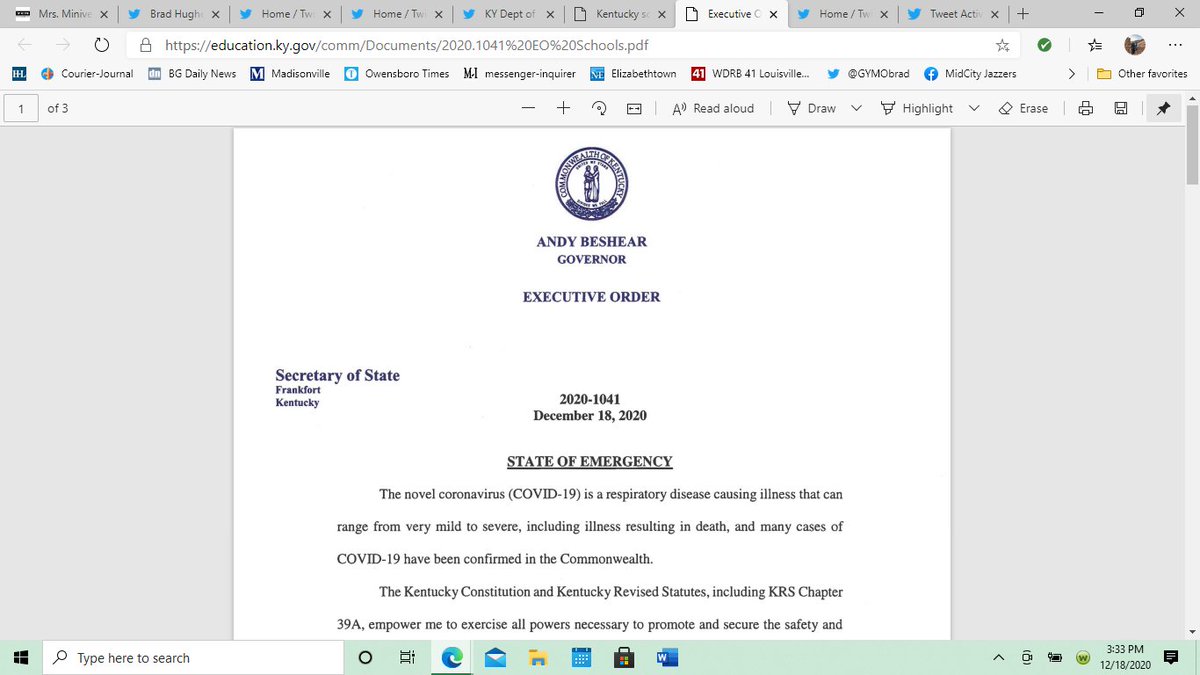Expand hidden bookmarks with the chevron
This screenshot has width=1200, height=675.
pyautogui.click(x=1071, y=73)
